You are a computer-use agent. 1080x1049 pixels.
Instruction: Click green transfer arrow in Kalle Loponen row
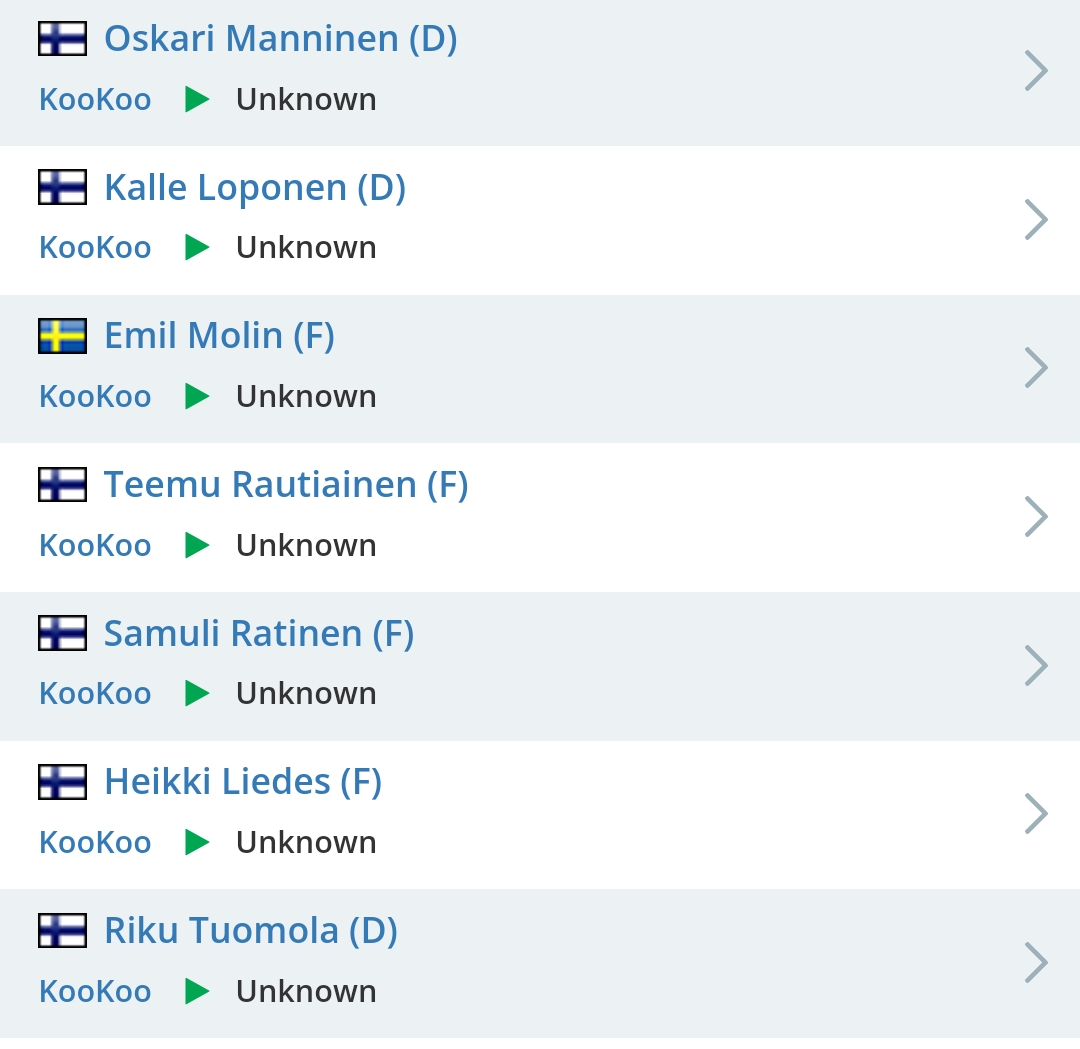click(197, 248)
